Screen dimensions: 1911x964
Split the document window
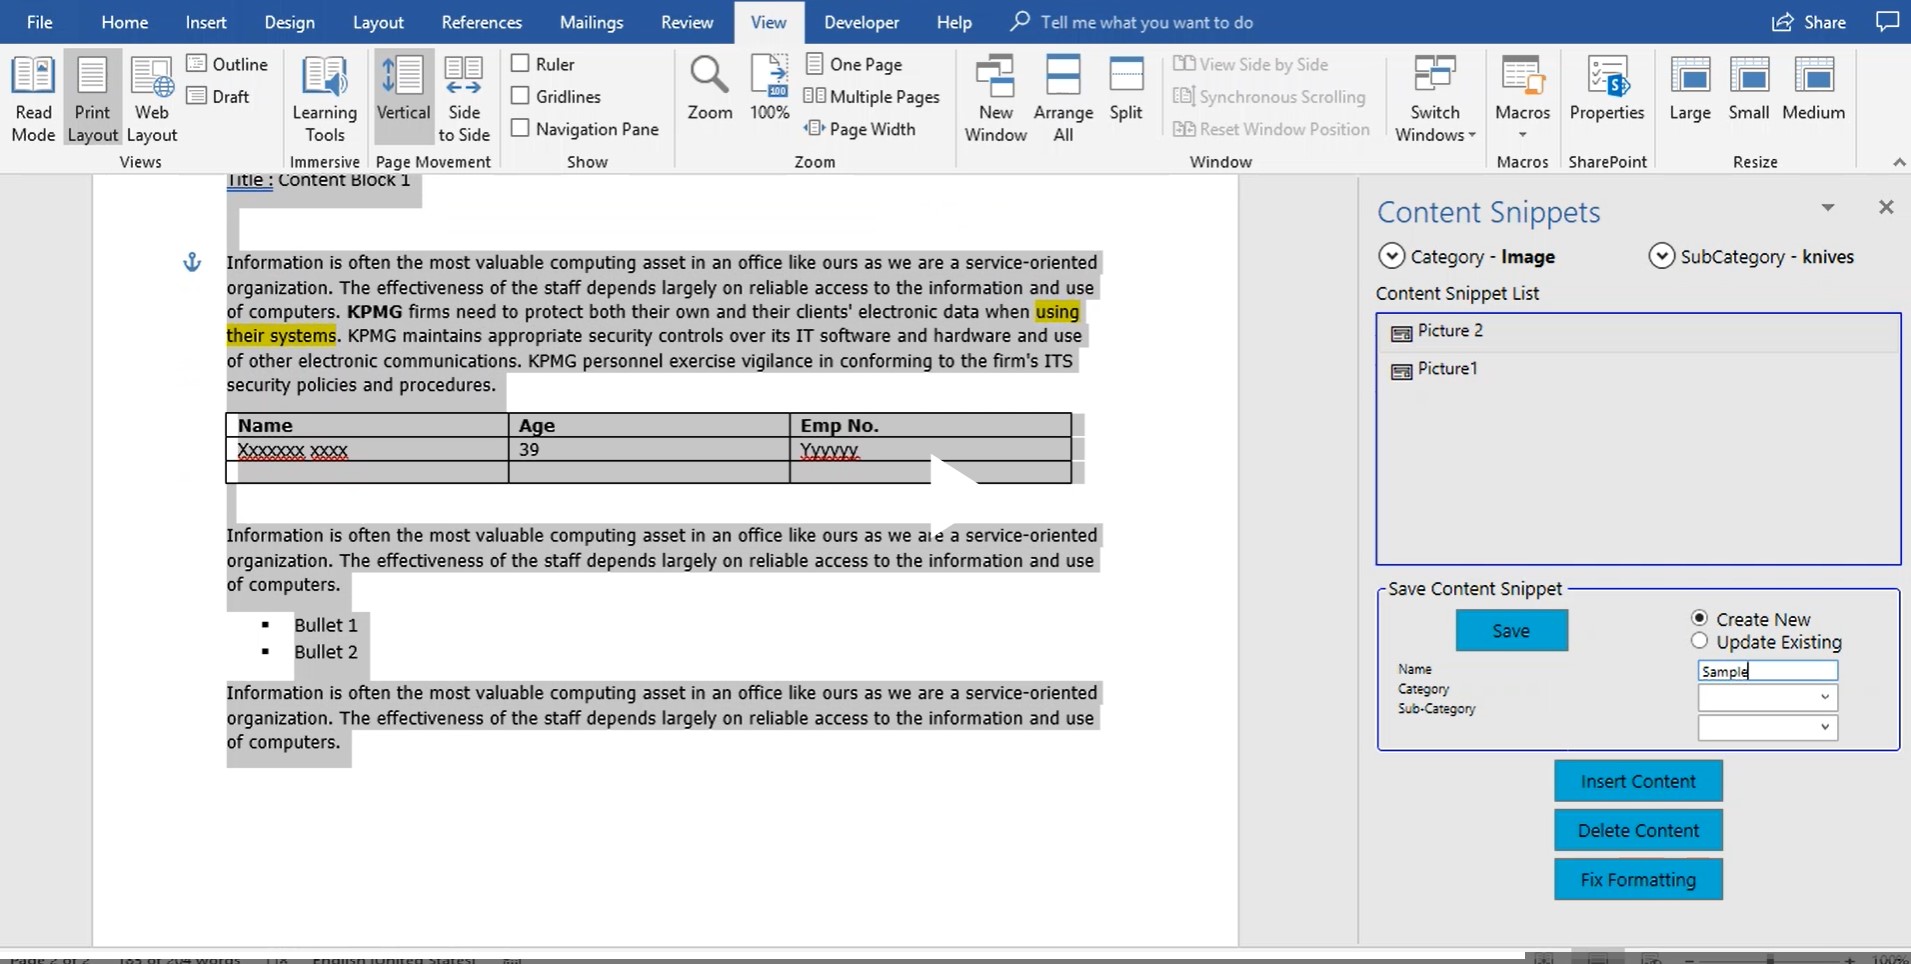[1126, 90]
